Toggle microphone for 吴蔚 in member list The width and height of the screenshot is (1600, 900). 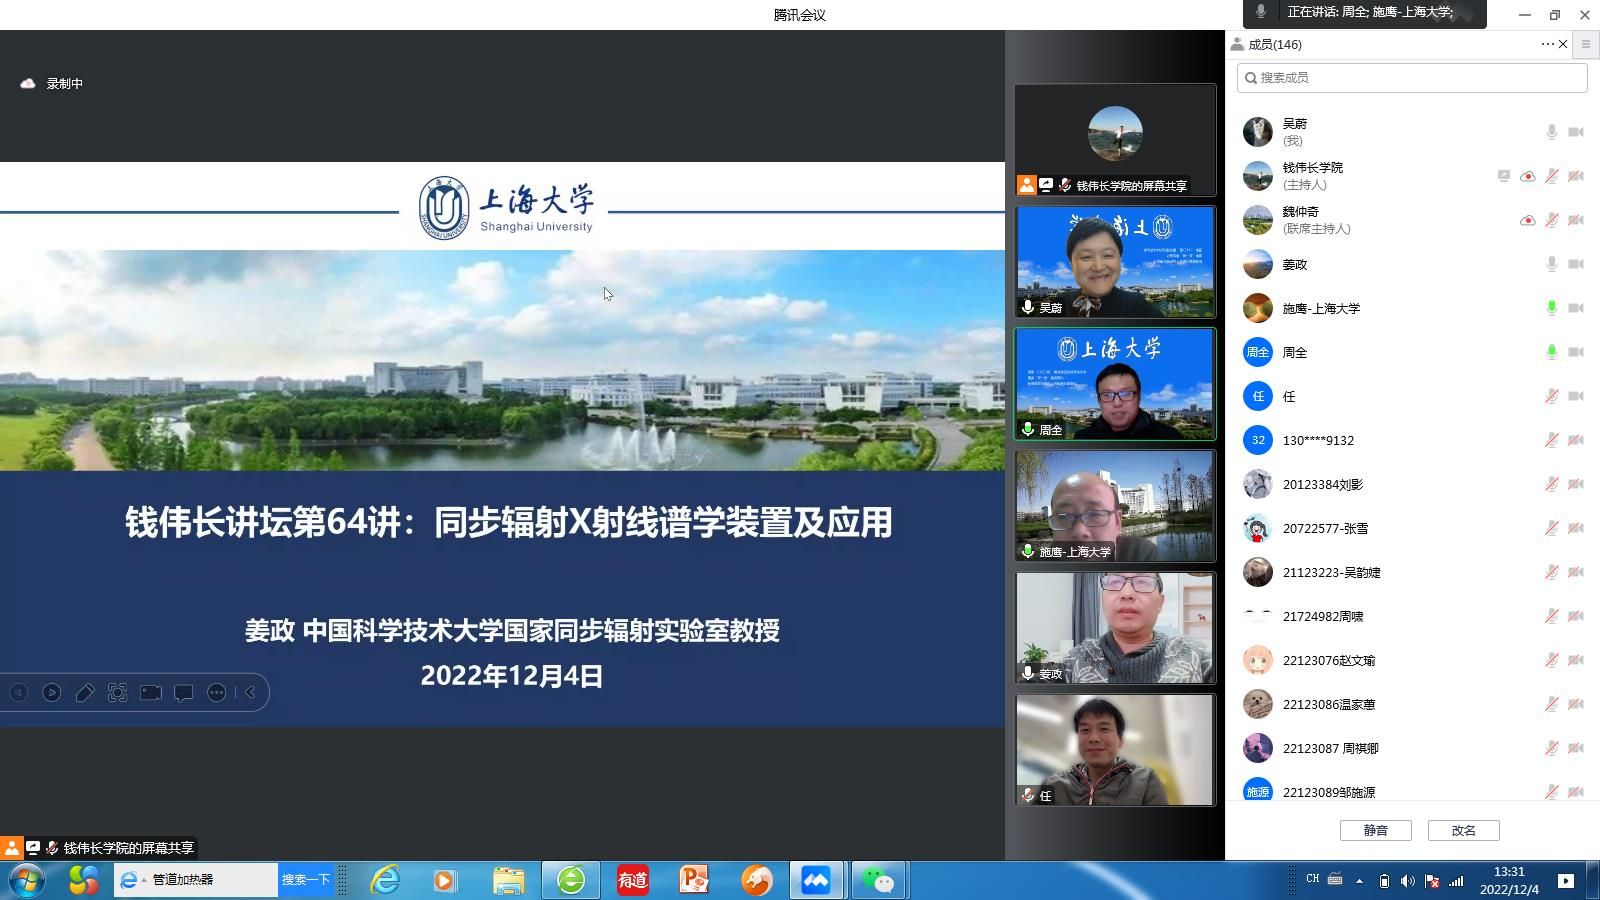point(1551,132)
